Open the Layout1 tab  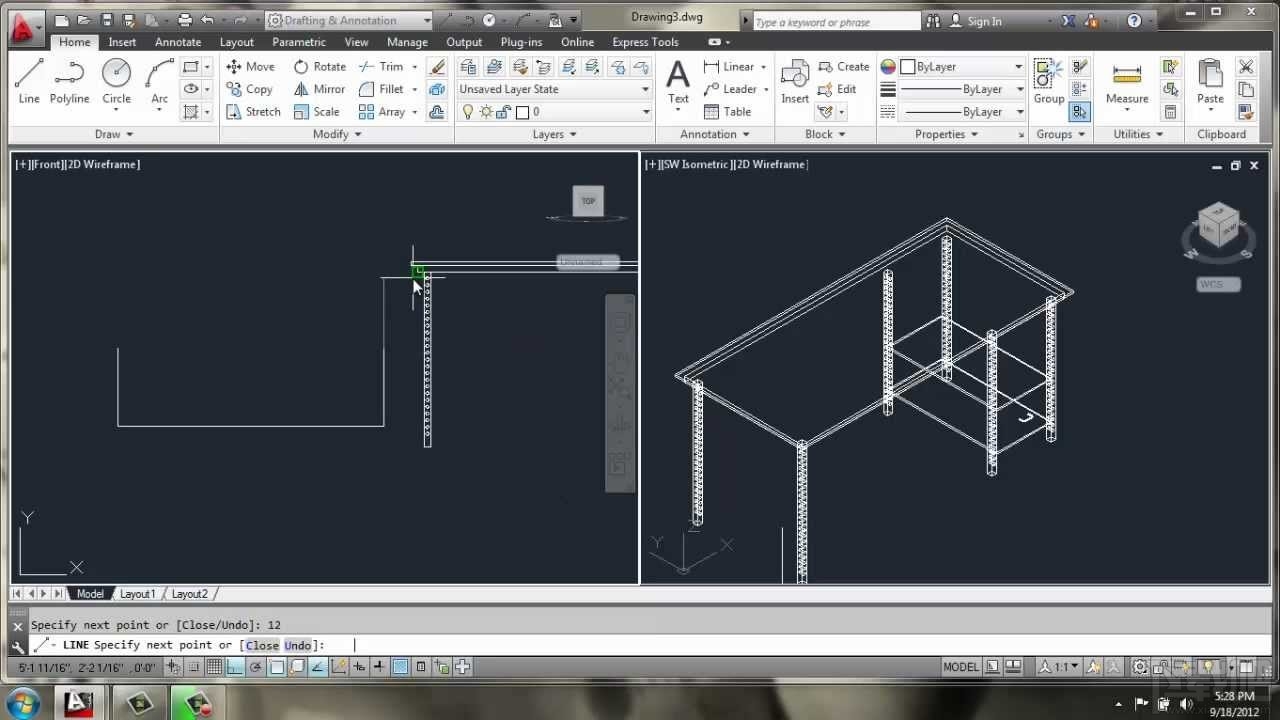click(x=138, y=593)
